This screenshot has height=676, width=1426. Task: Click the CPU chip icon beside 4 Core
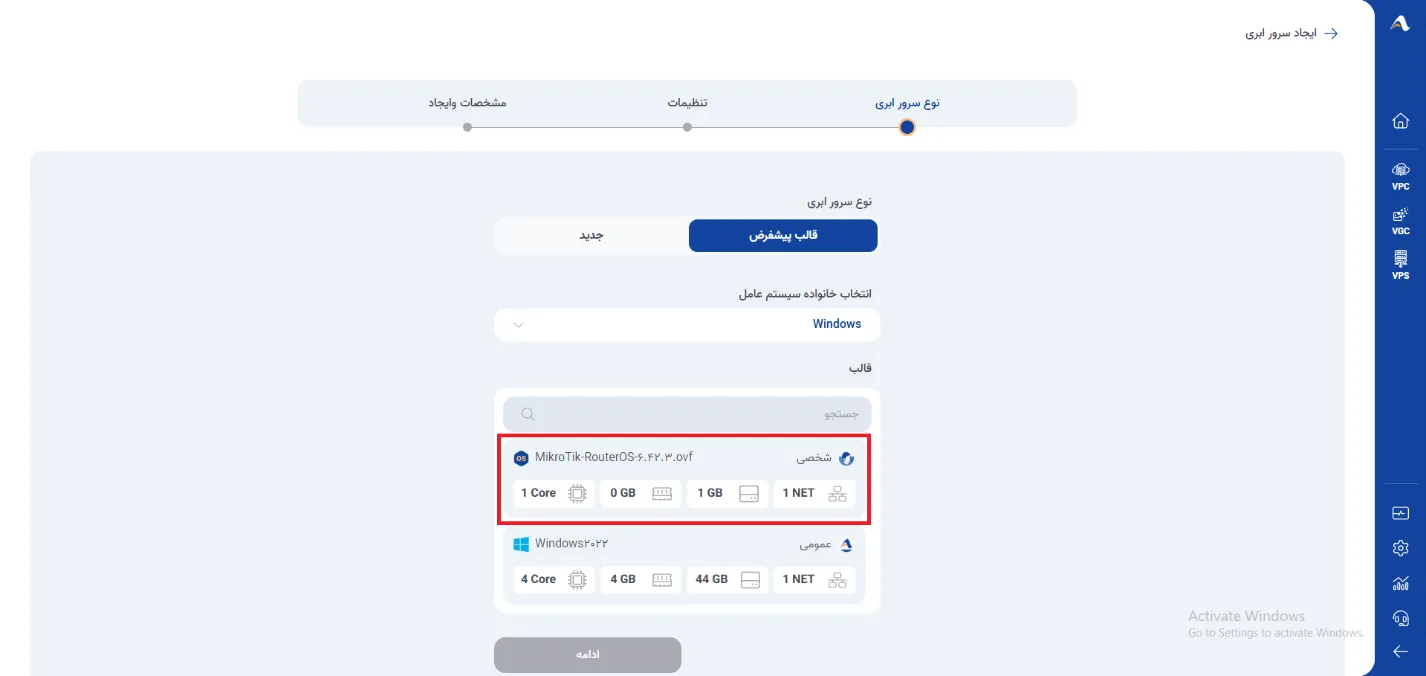pyautogui.click(x=577, y=579)
